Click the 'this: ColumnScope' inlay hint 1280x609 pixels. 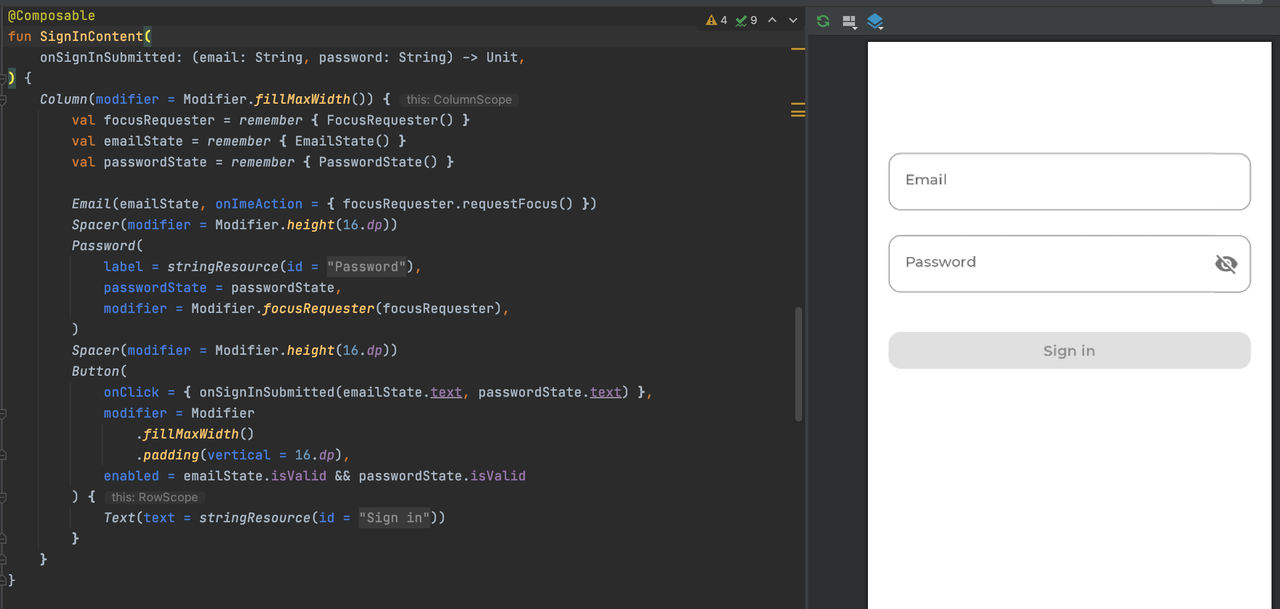(x=458, y=100)
